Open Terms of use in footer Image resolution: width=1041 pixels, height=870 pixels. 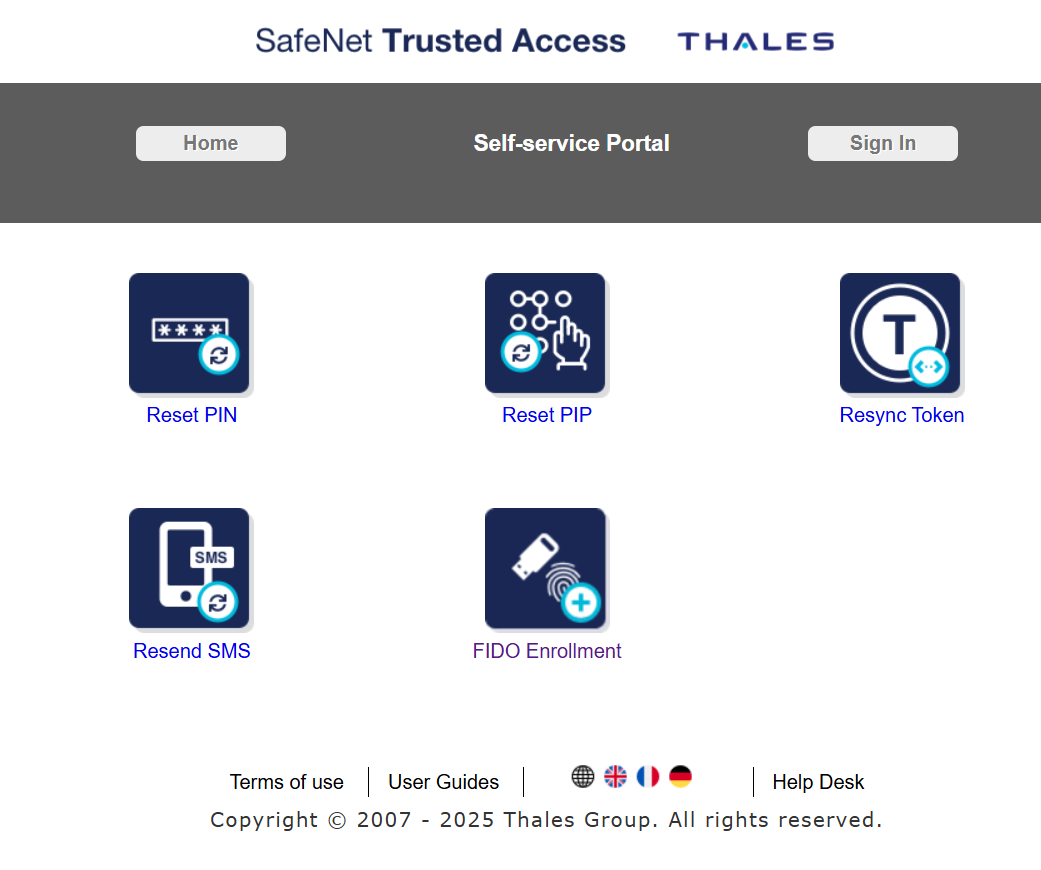click(x=287, y=782)
